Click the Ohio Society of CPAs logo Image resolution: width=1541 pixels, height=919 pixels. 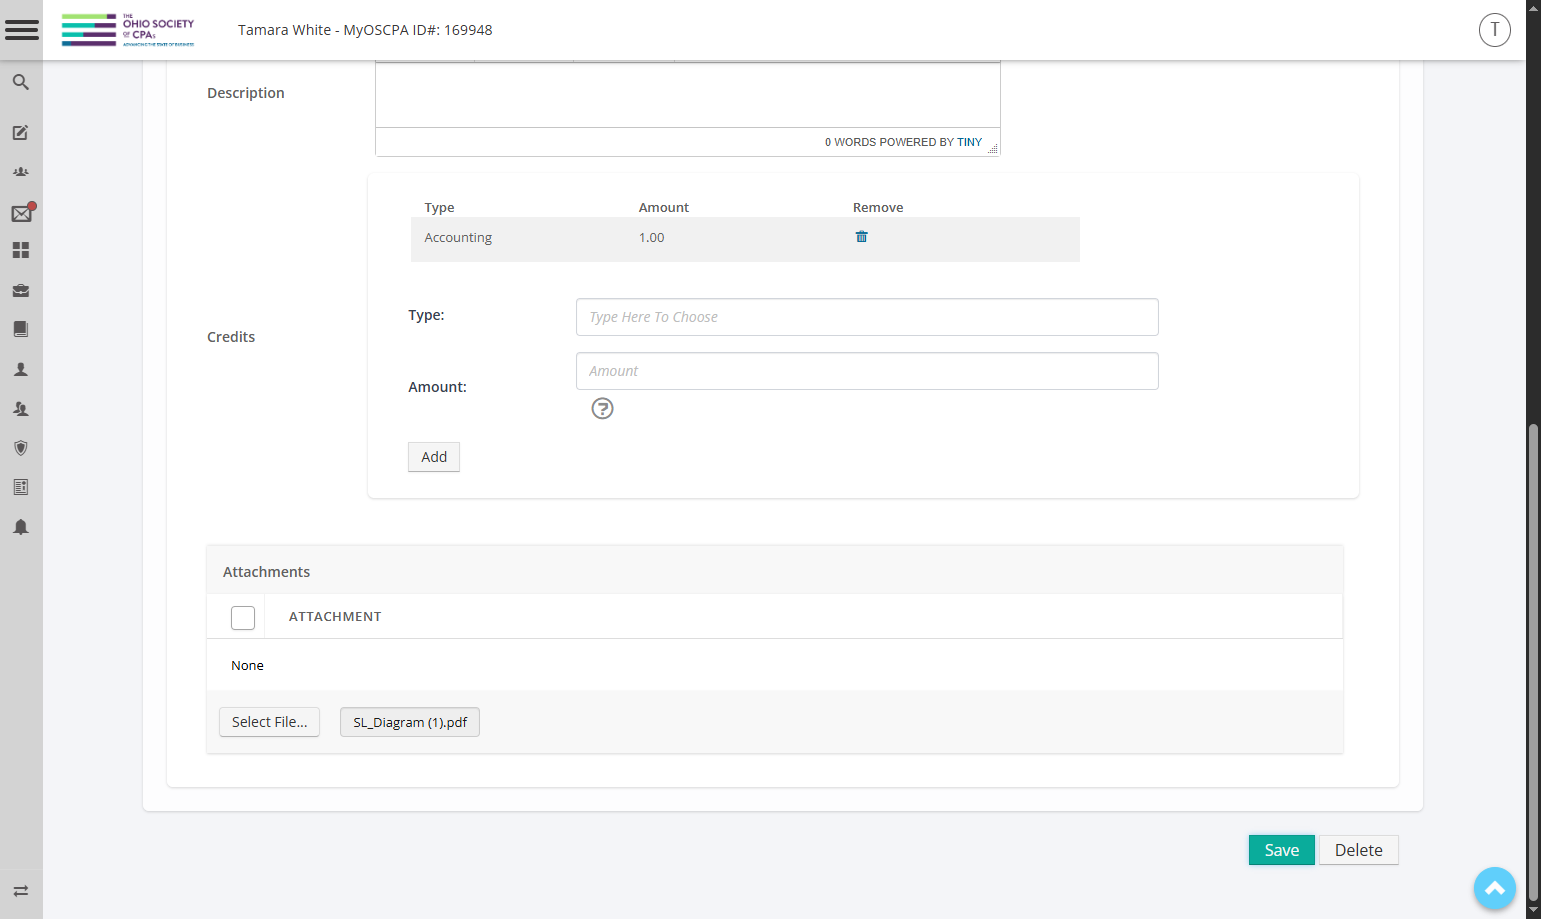128,30
